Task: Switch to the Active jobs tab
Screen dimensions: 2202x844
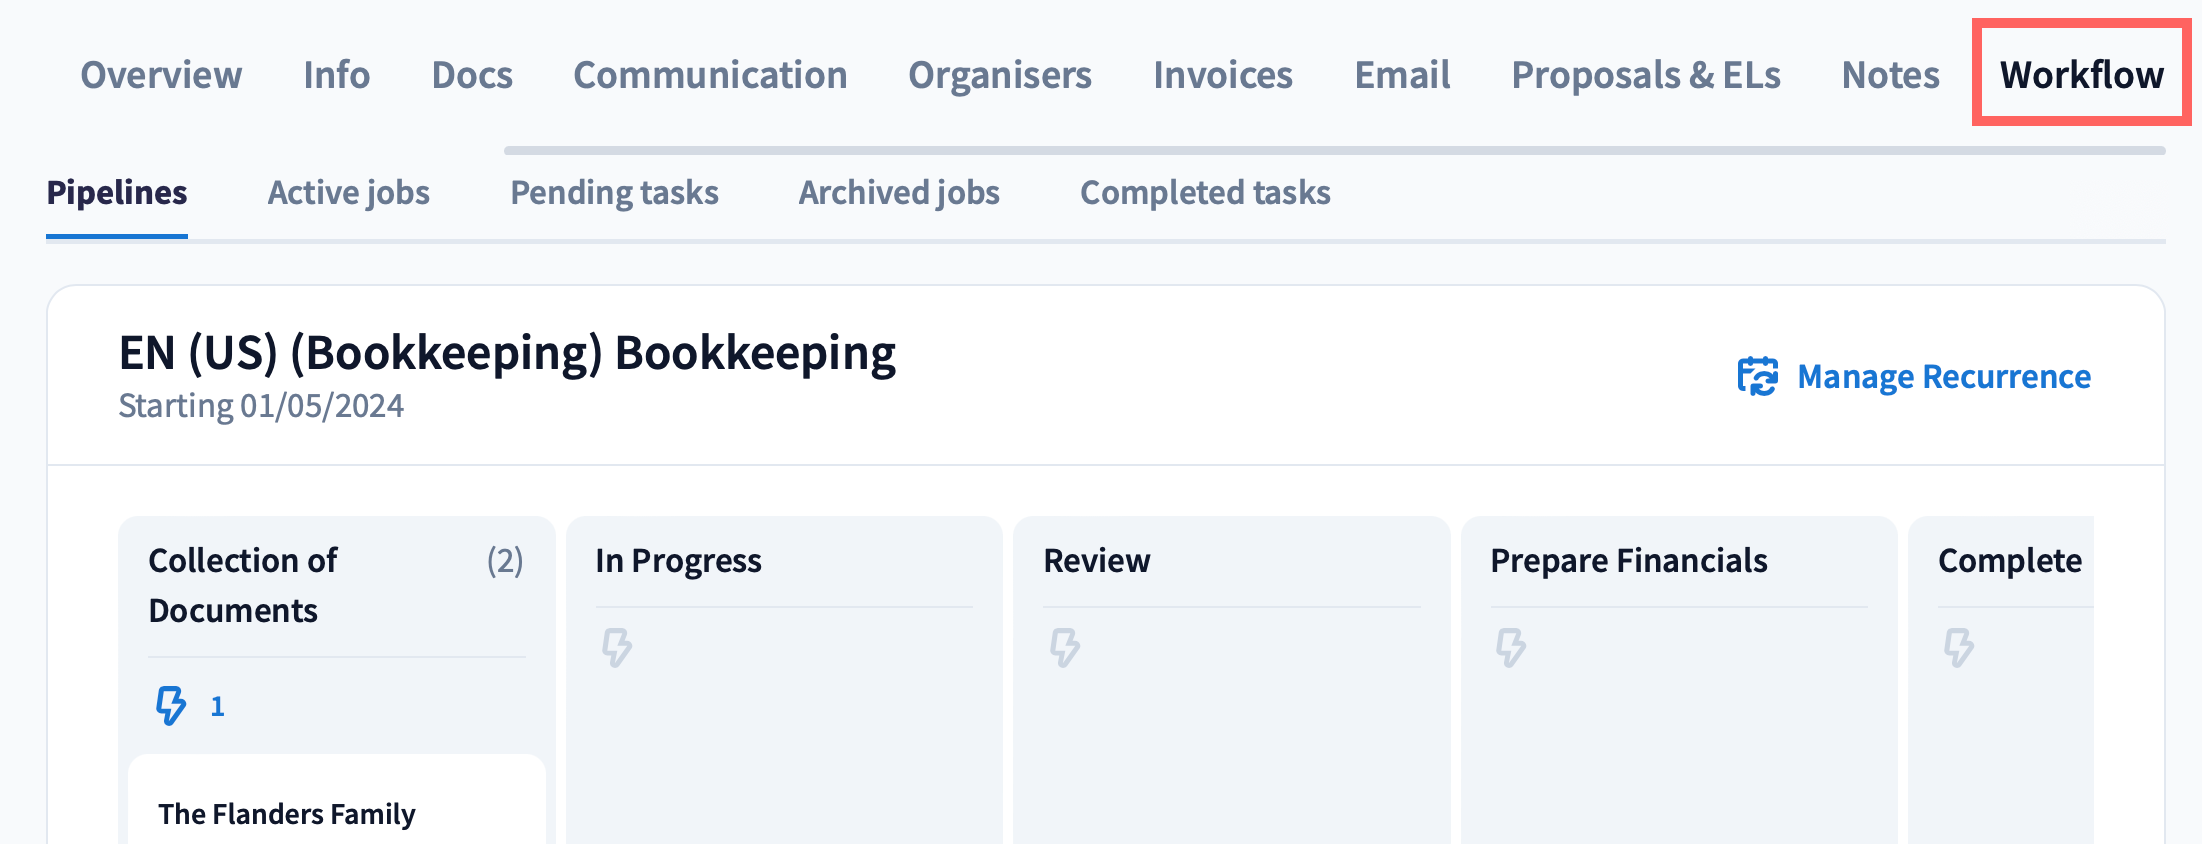Action: [348, 192]
